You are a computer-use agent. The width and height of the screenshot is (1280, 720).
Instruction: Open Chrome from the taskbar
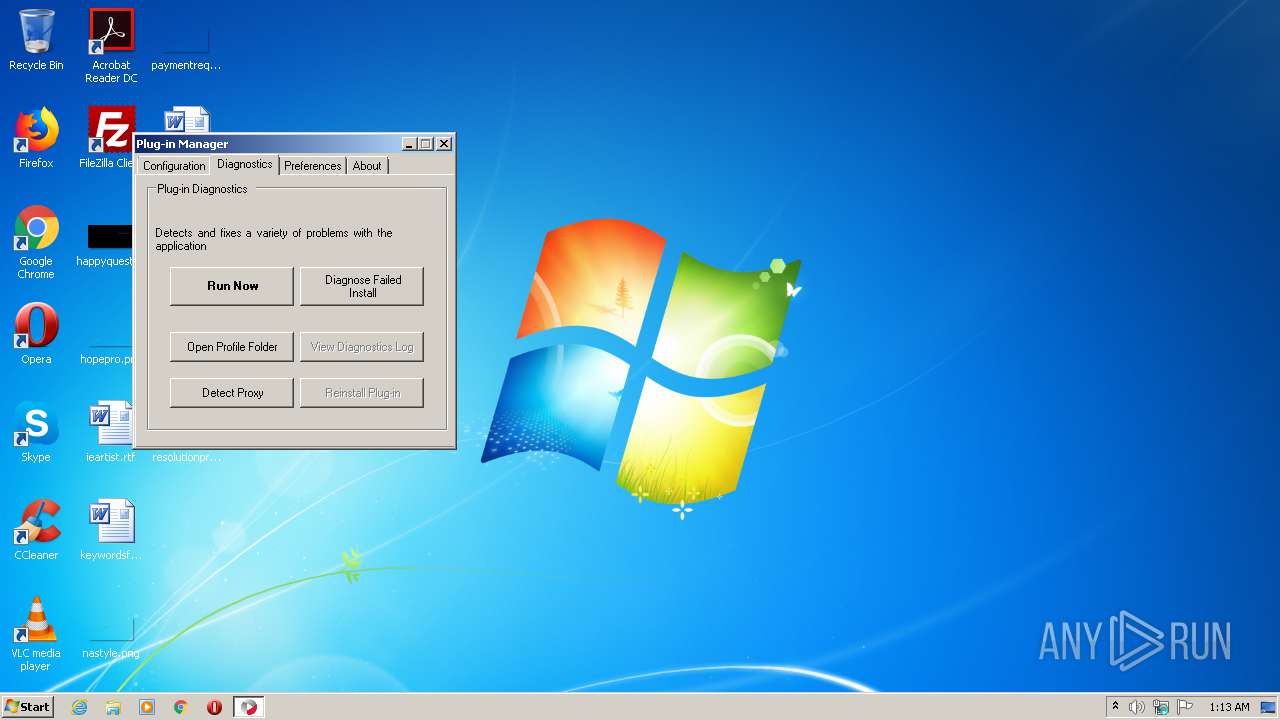click(181, 707)
